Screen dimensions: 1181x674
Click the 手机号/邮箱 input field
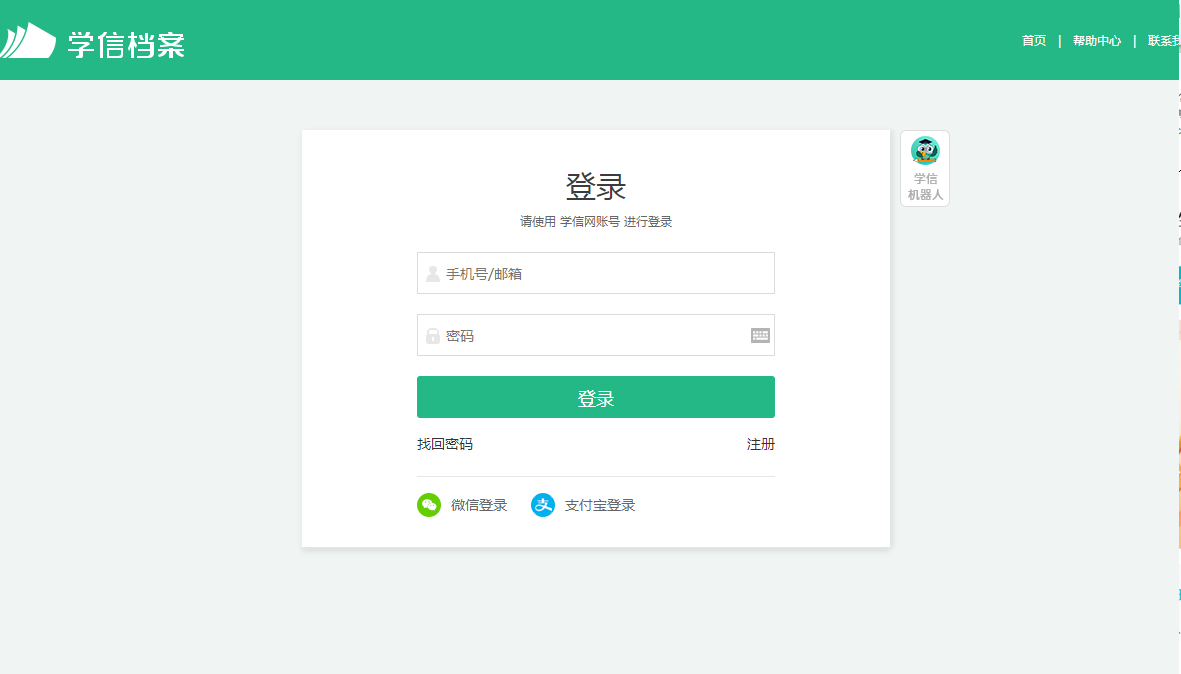[x=595, y=272]
